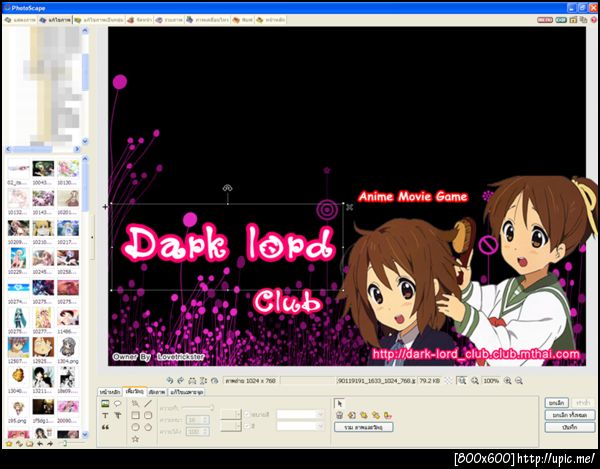Viewport: 600px width, 469px height.
Task: Select the Rounded Rectangle shape tool
Action: point(148,415)
